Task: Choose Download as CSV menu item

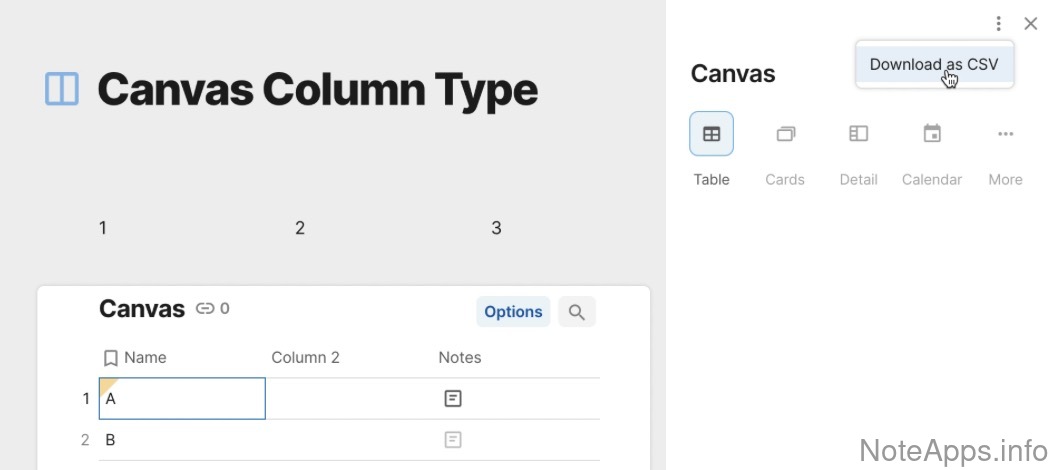Action: coord(934,65)
